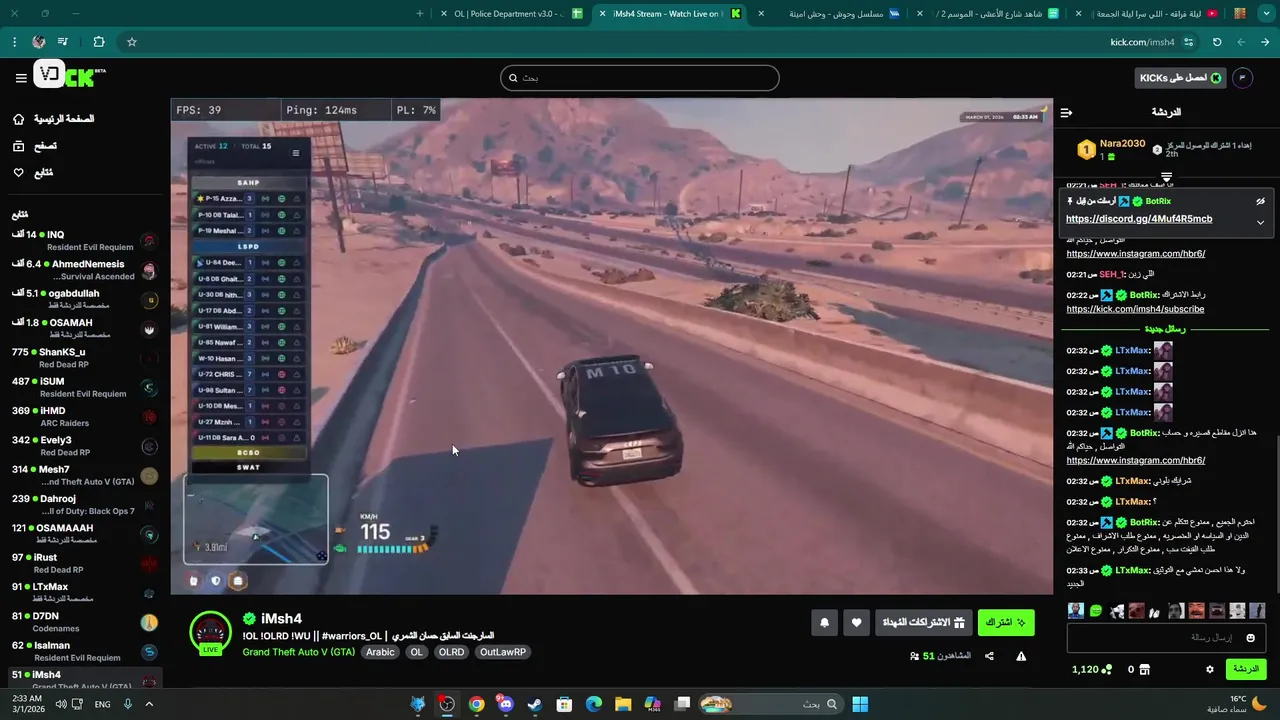Image resolution: width=1280 pixels, height=720 pixels.
Task: Select the OutLawRP tag
Action: point(502,652)
